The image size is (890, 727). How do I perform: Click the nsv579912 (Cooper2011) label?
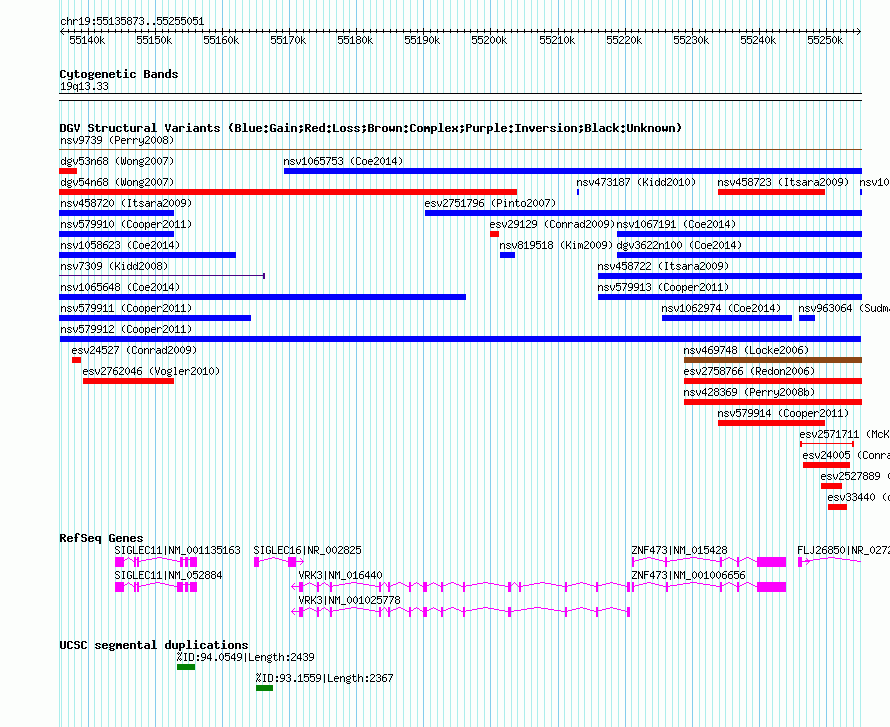coord(126,329)
